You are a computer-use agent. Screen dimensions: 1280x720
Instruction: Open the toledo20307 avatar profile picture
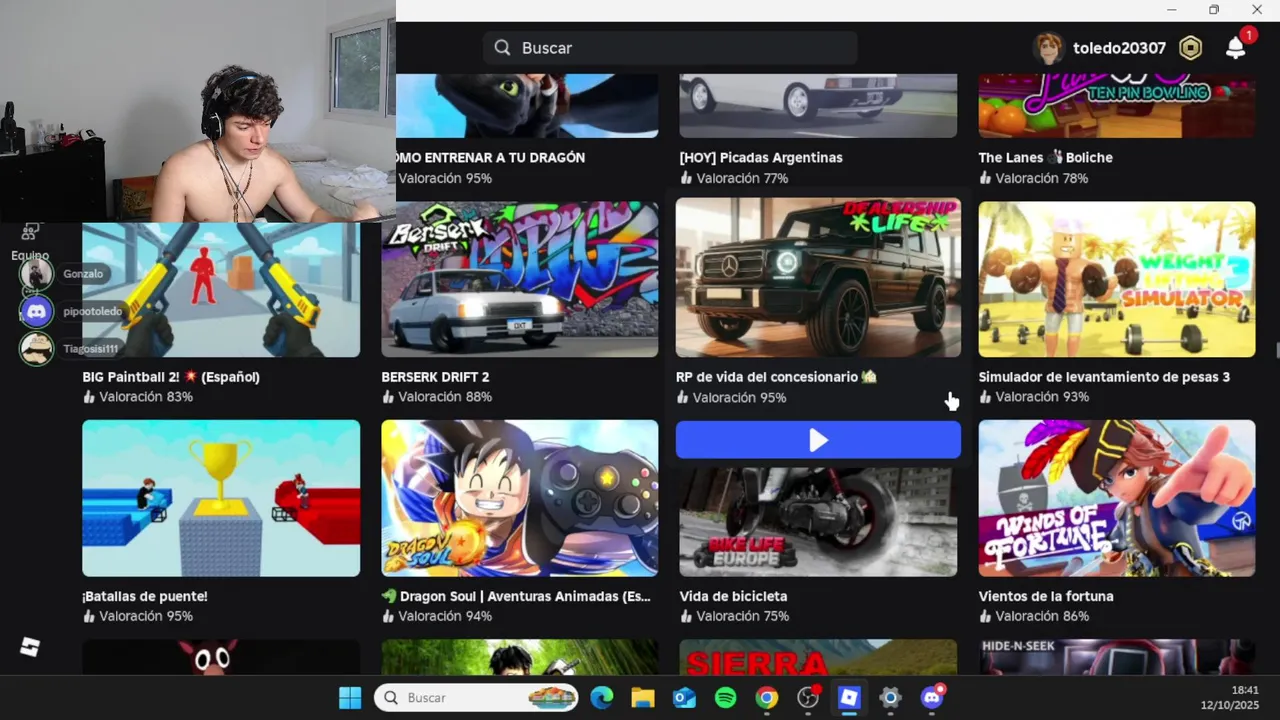(x=1048, y=48)
